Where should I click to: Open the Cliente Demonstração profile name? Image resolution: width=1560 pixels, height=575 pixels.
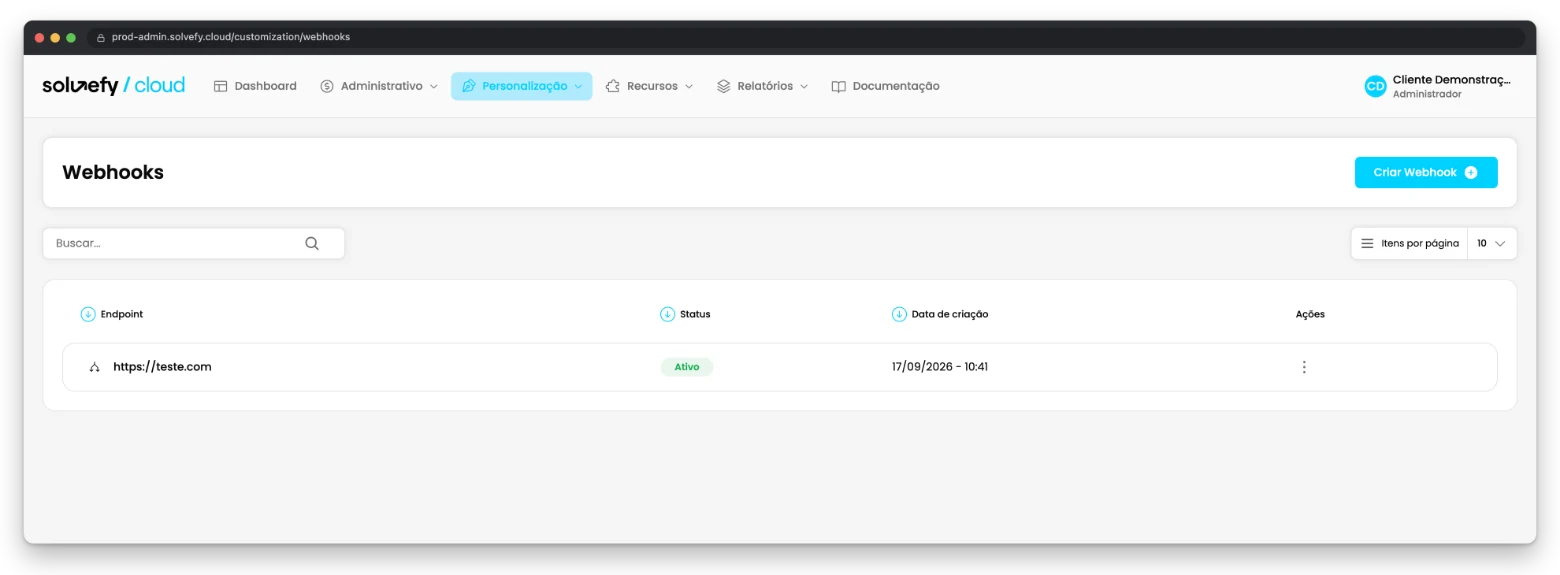(1452, 79)
